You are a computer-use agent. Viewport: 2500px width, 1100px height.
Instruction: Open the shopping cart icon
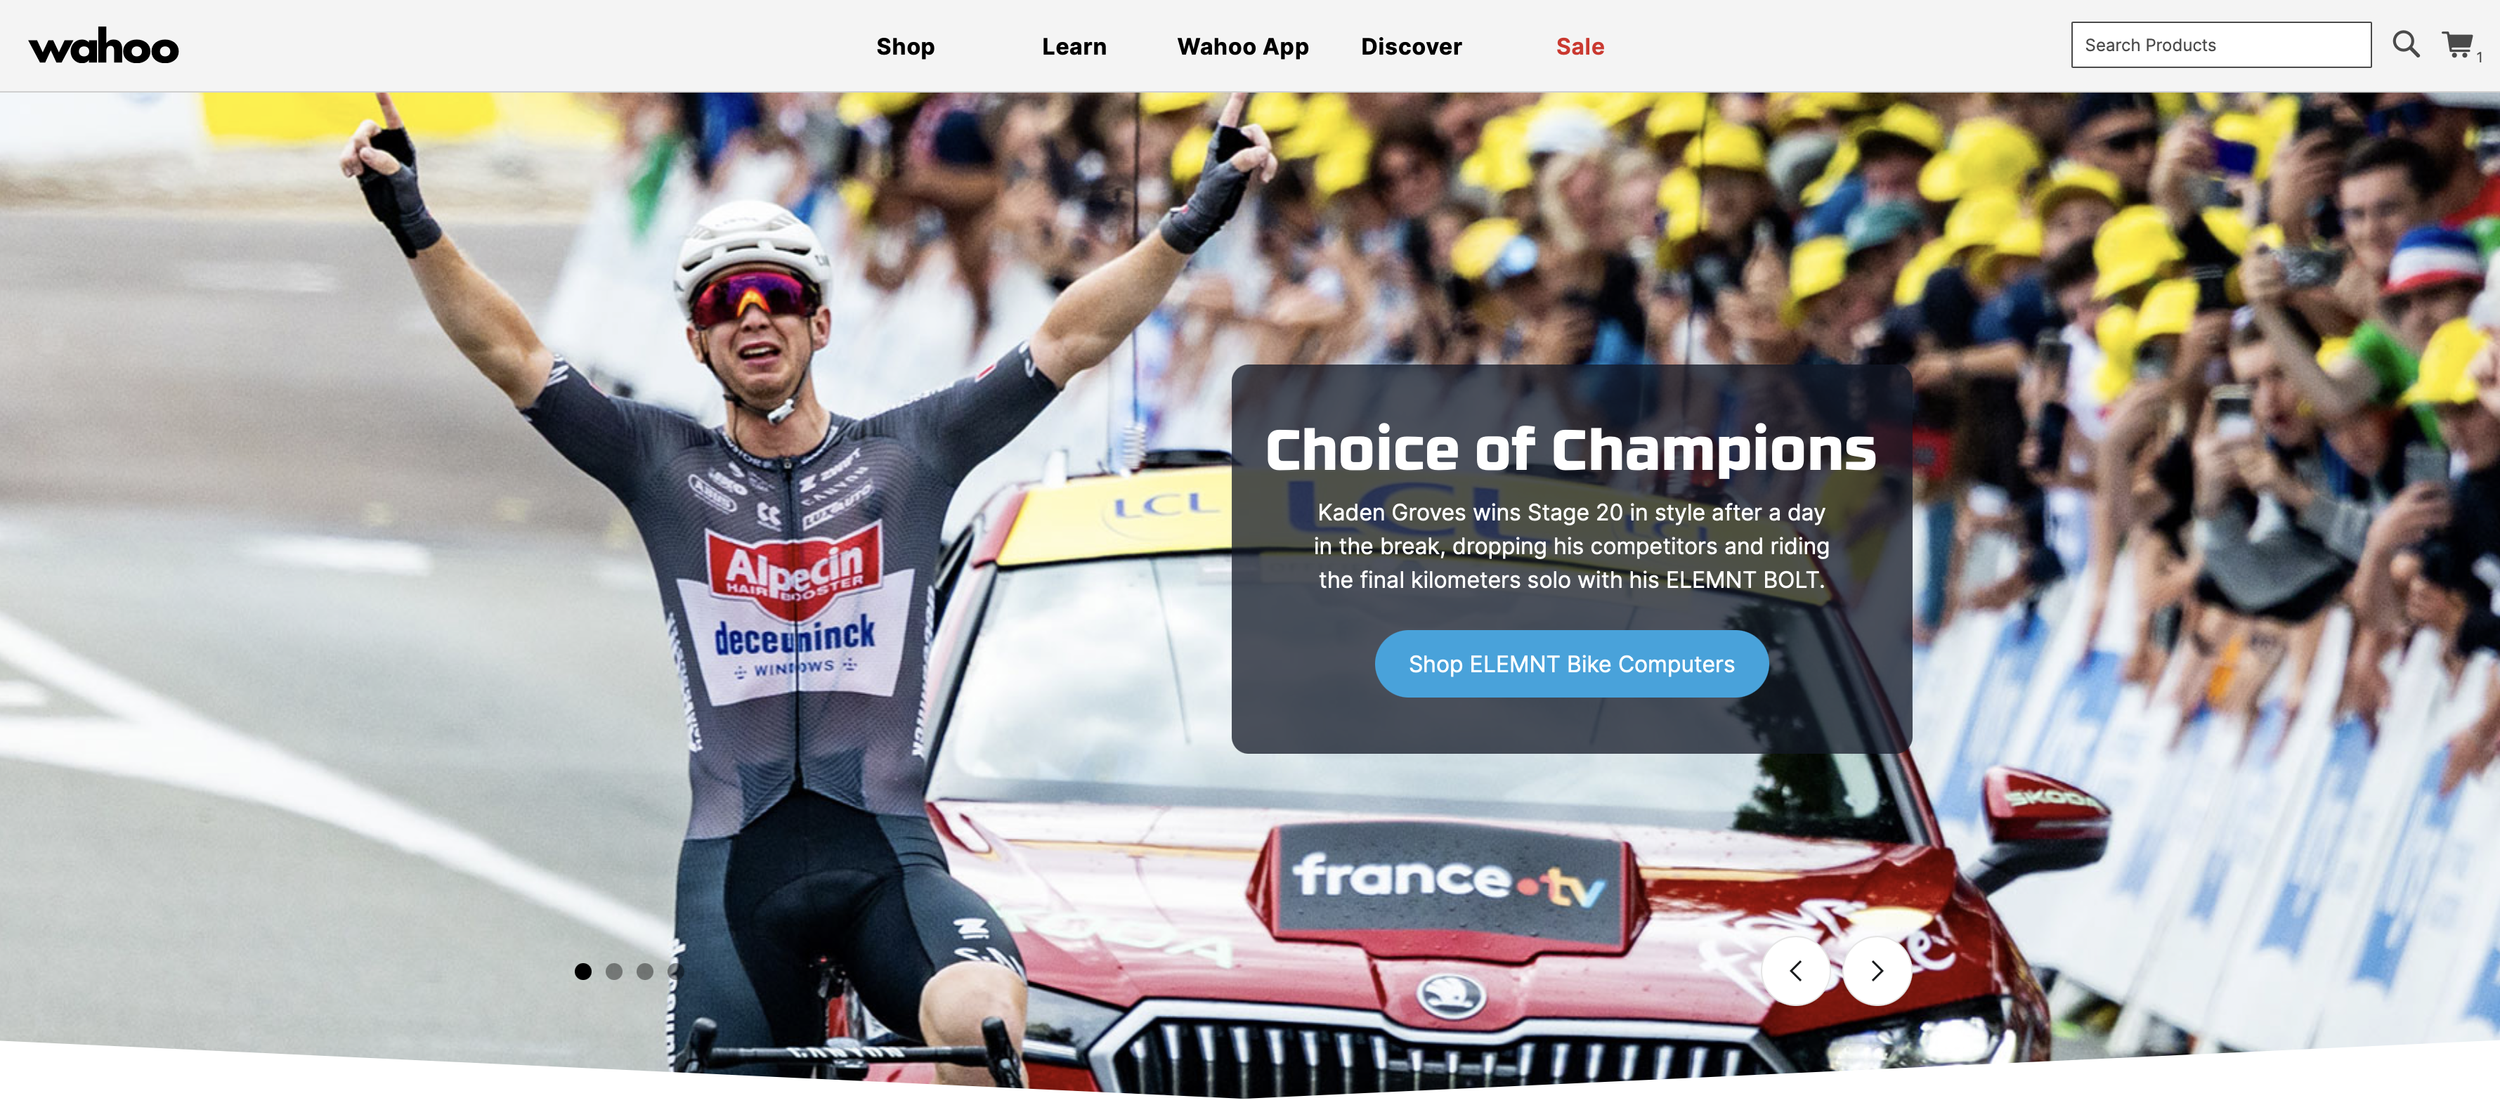2457,45
